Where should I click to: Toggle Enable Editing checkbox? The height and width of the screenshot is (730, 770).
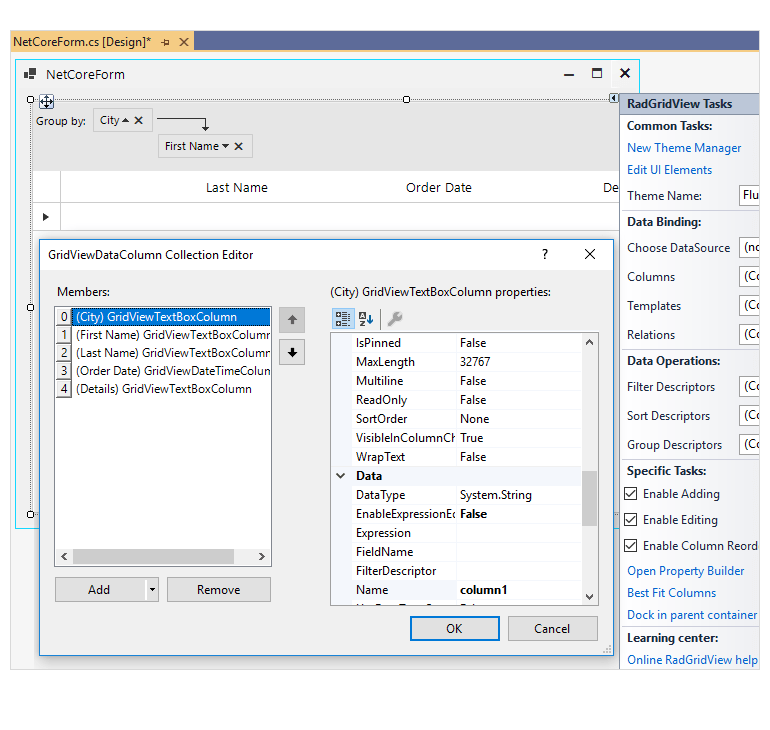pyautogui.click(x=631, y=520)
